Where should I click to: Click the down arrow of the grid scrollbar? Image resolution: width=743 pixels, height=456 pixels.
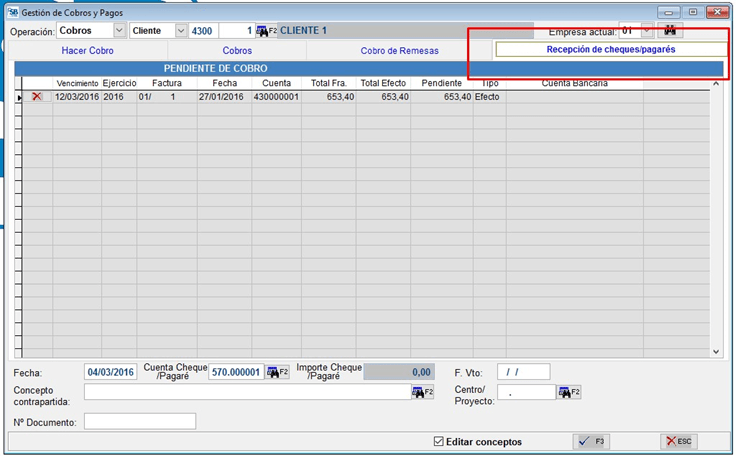coord(715,352)
